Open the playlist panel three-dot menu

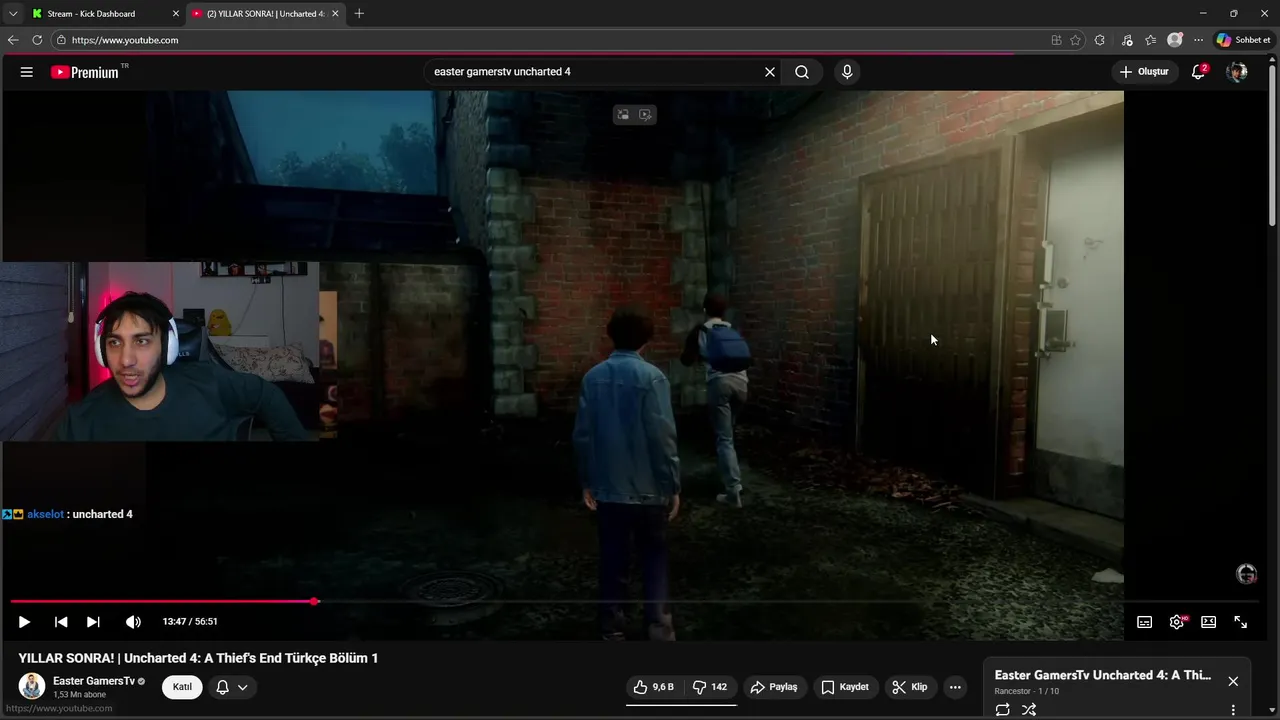point(1233,710)
